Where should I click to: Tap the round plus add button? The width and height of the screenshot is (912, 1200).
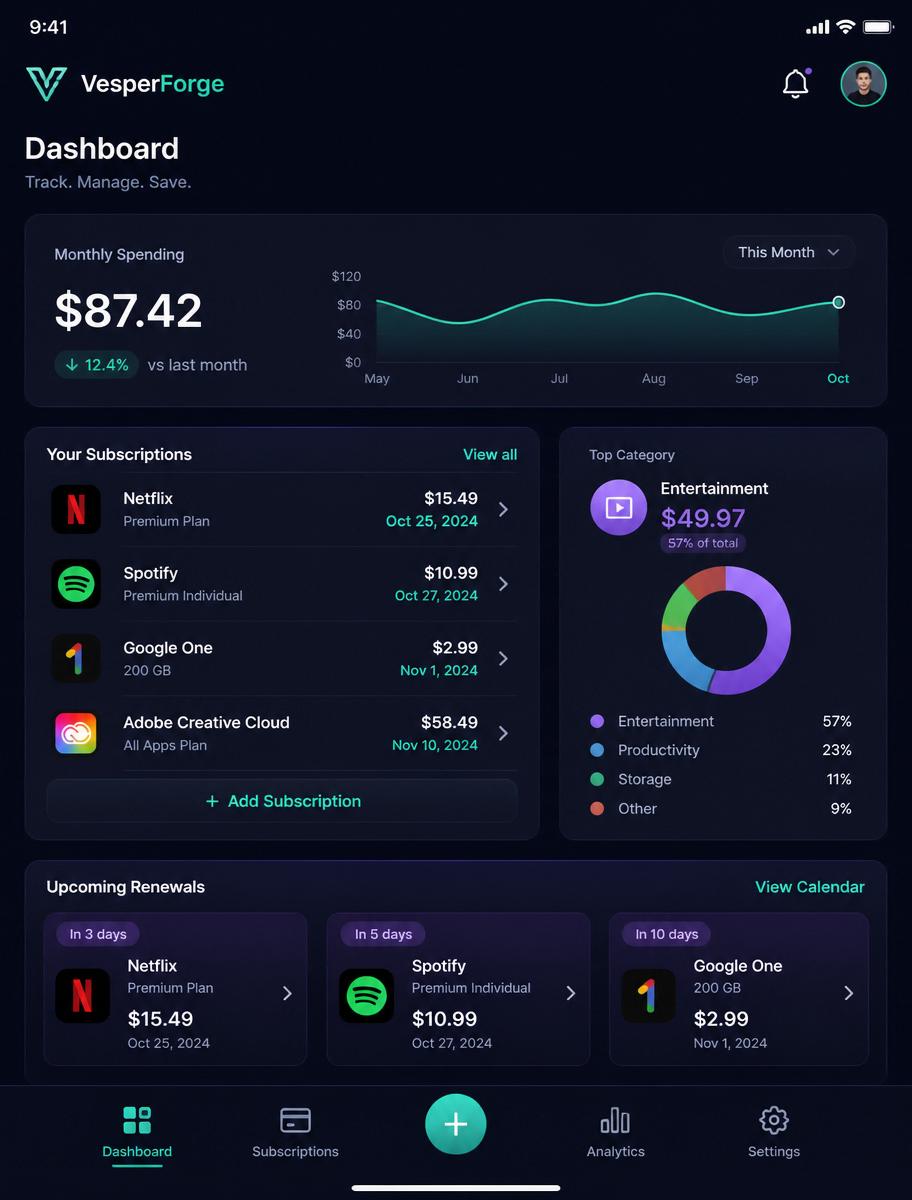pyautogui.click(x=455, y=1124)
